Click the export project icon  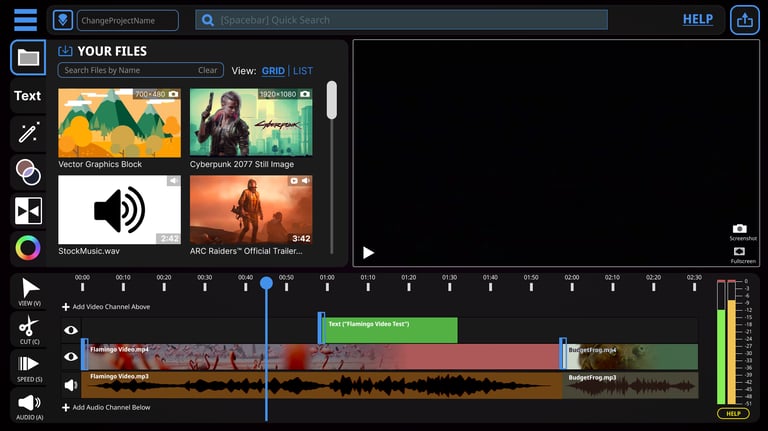(744, 20)
